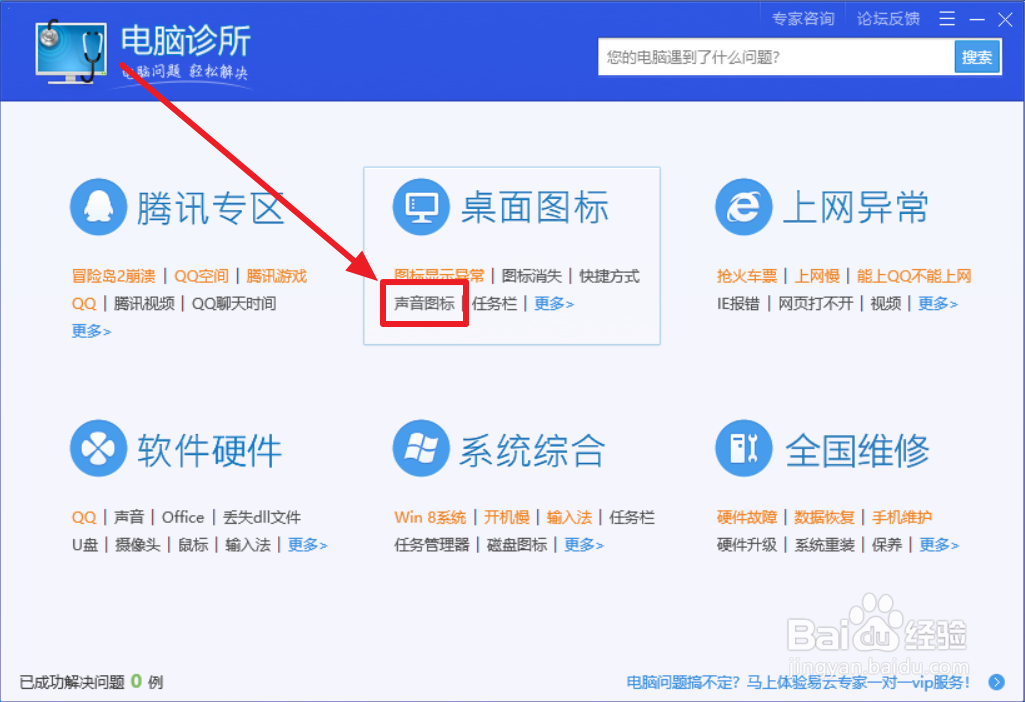Viewport: 1025px width, 702px height.
Task: Select the 快捷方式 link
Action: (x=609, y=276)
